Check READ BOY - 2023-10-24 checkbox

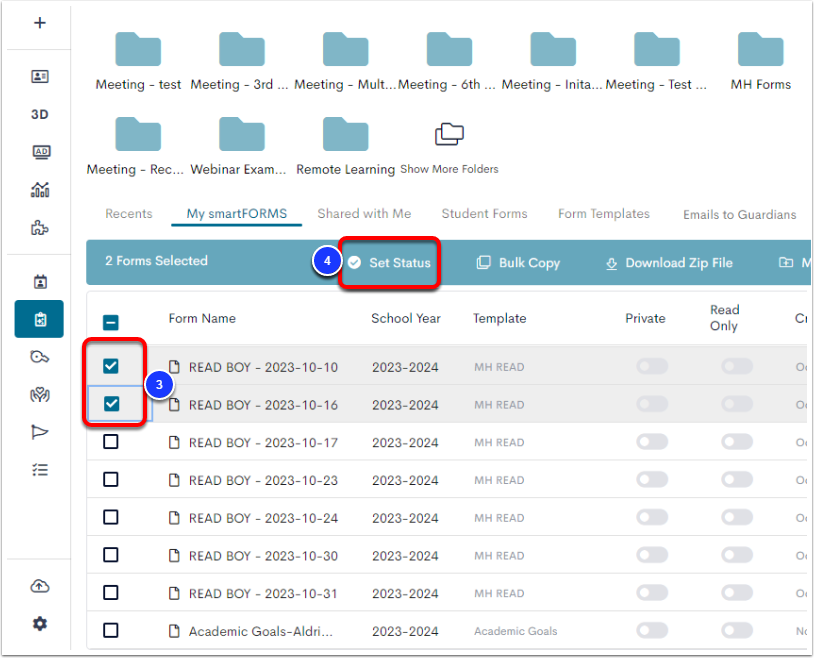pos(111,517)
